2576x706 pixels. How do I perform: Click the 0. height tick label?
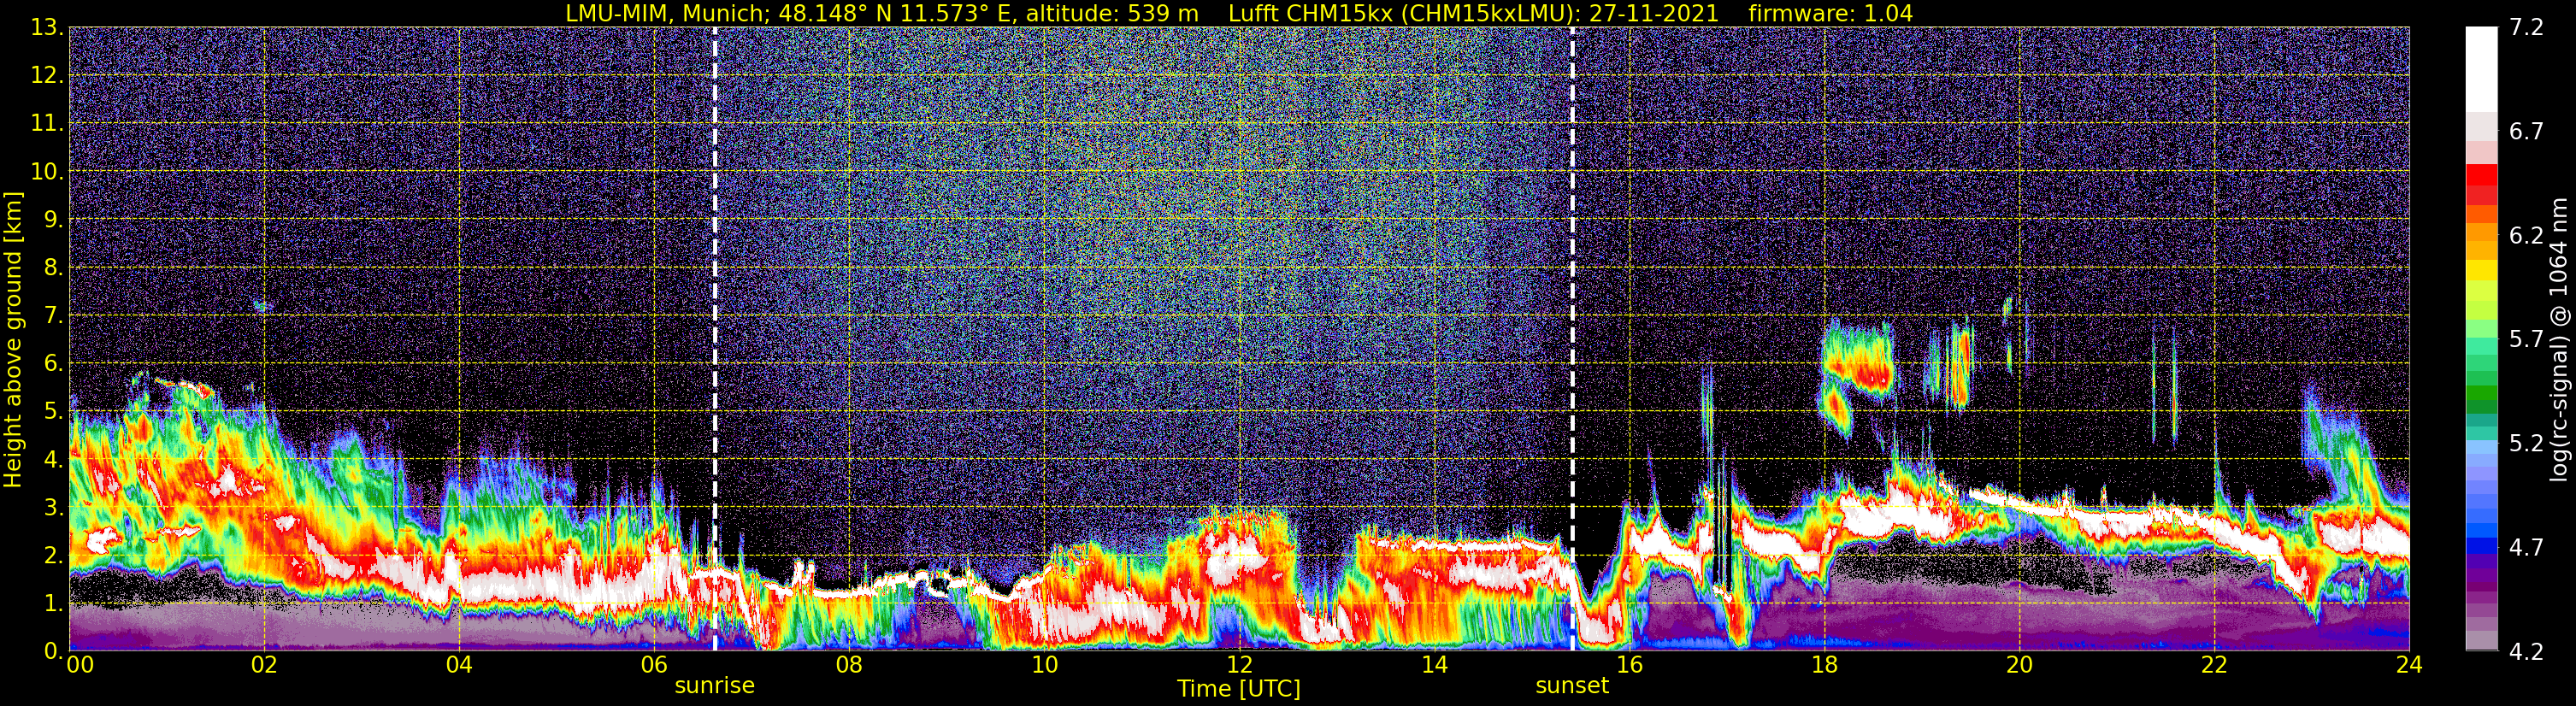(x=54, y=651)
